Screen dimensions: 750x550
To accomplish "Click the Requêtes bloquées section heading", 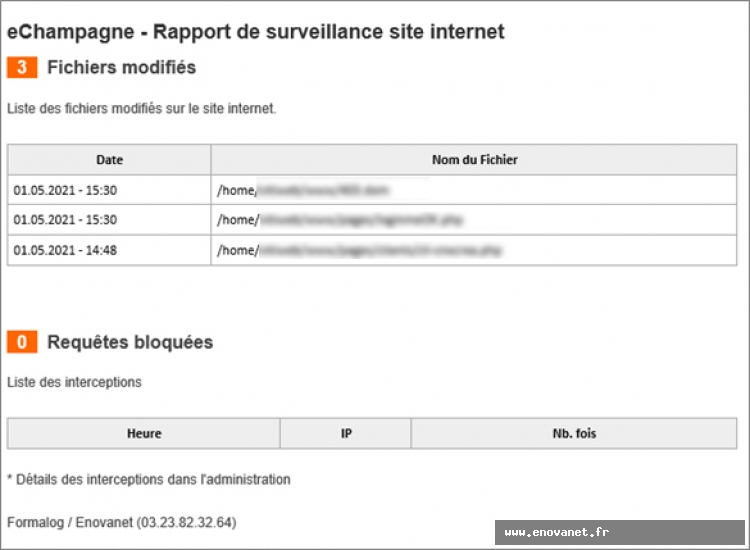I will (130, 342).
